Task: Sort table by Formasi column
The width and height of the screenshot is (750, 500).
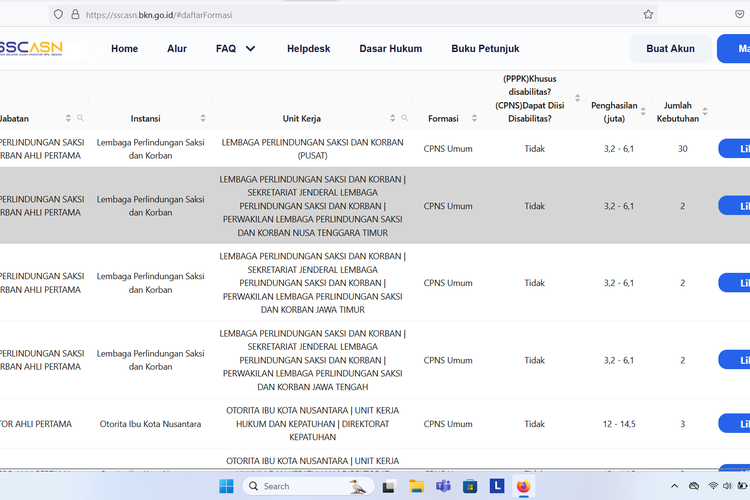Action: (x=474, y=118)
